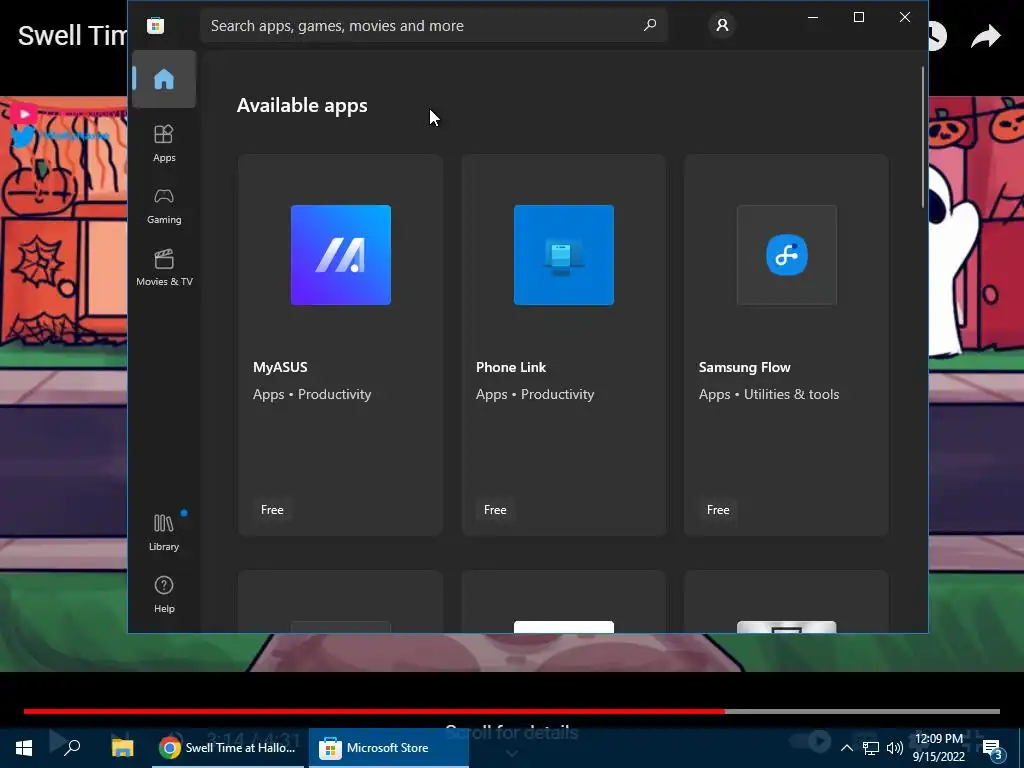The height and width of the screenshot is (768, 1024).
Task: Close the Microsoft Store window
Action: coord(904,17)
